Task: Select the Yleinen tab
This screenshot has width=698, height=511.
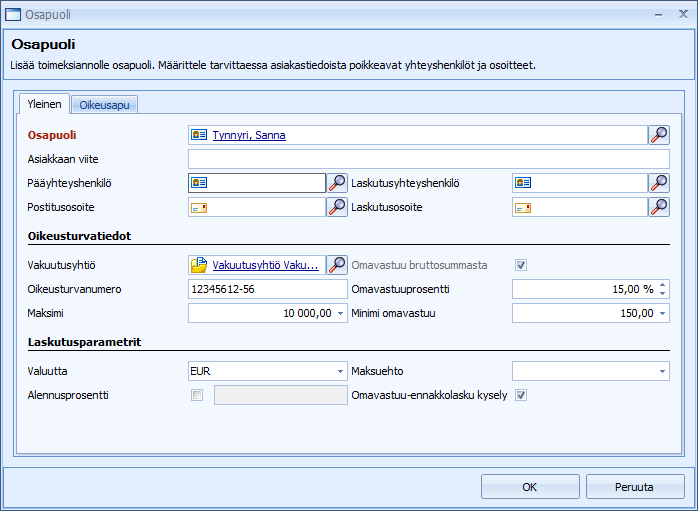Action: point(44,104)
